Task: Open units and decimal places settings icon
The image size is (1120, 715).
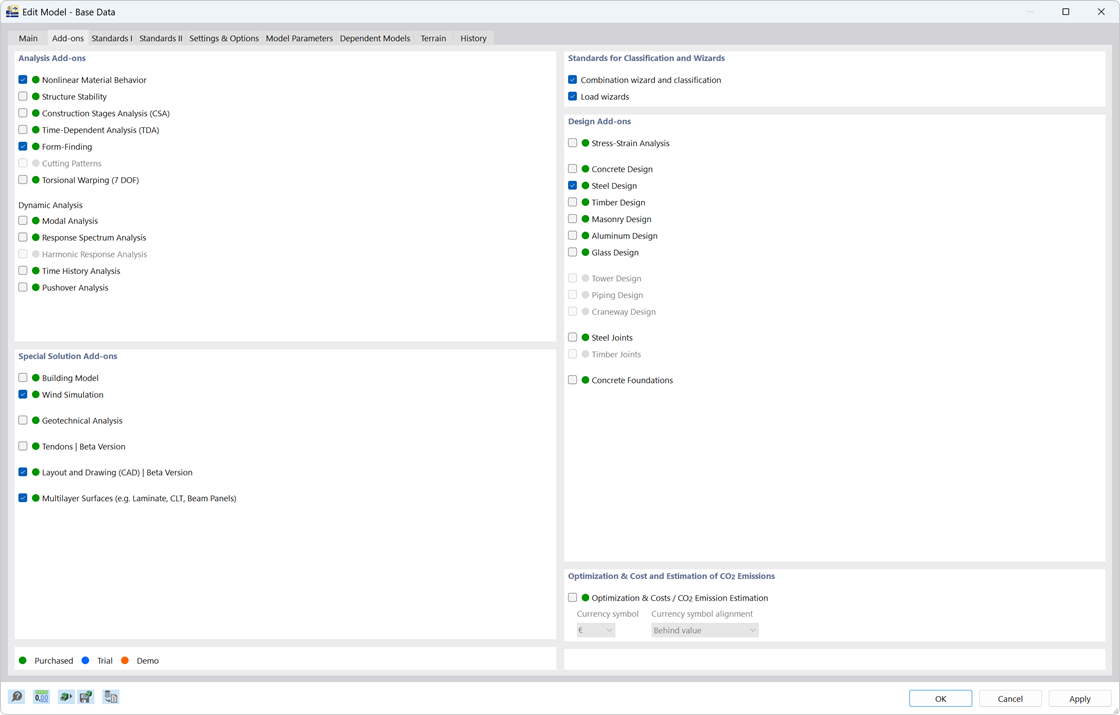Action: pyautogui.click(x=41, y=696)
